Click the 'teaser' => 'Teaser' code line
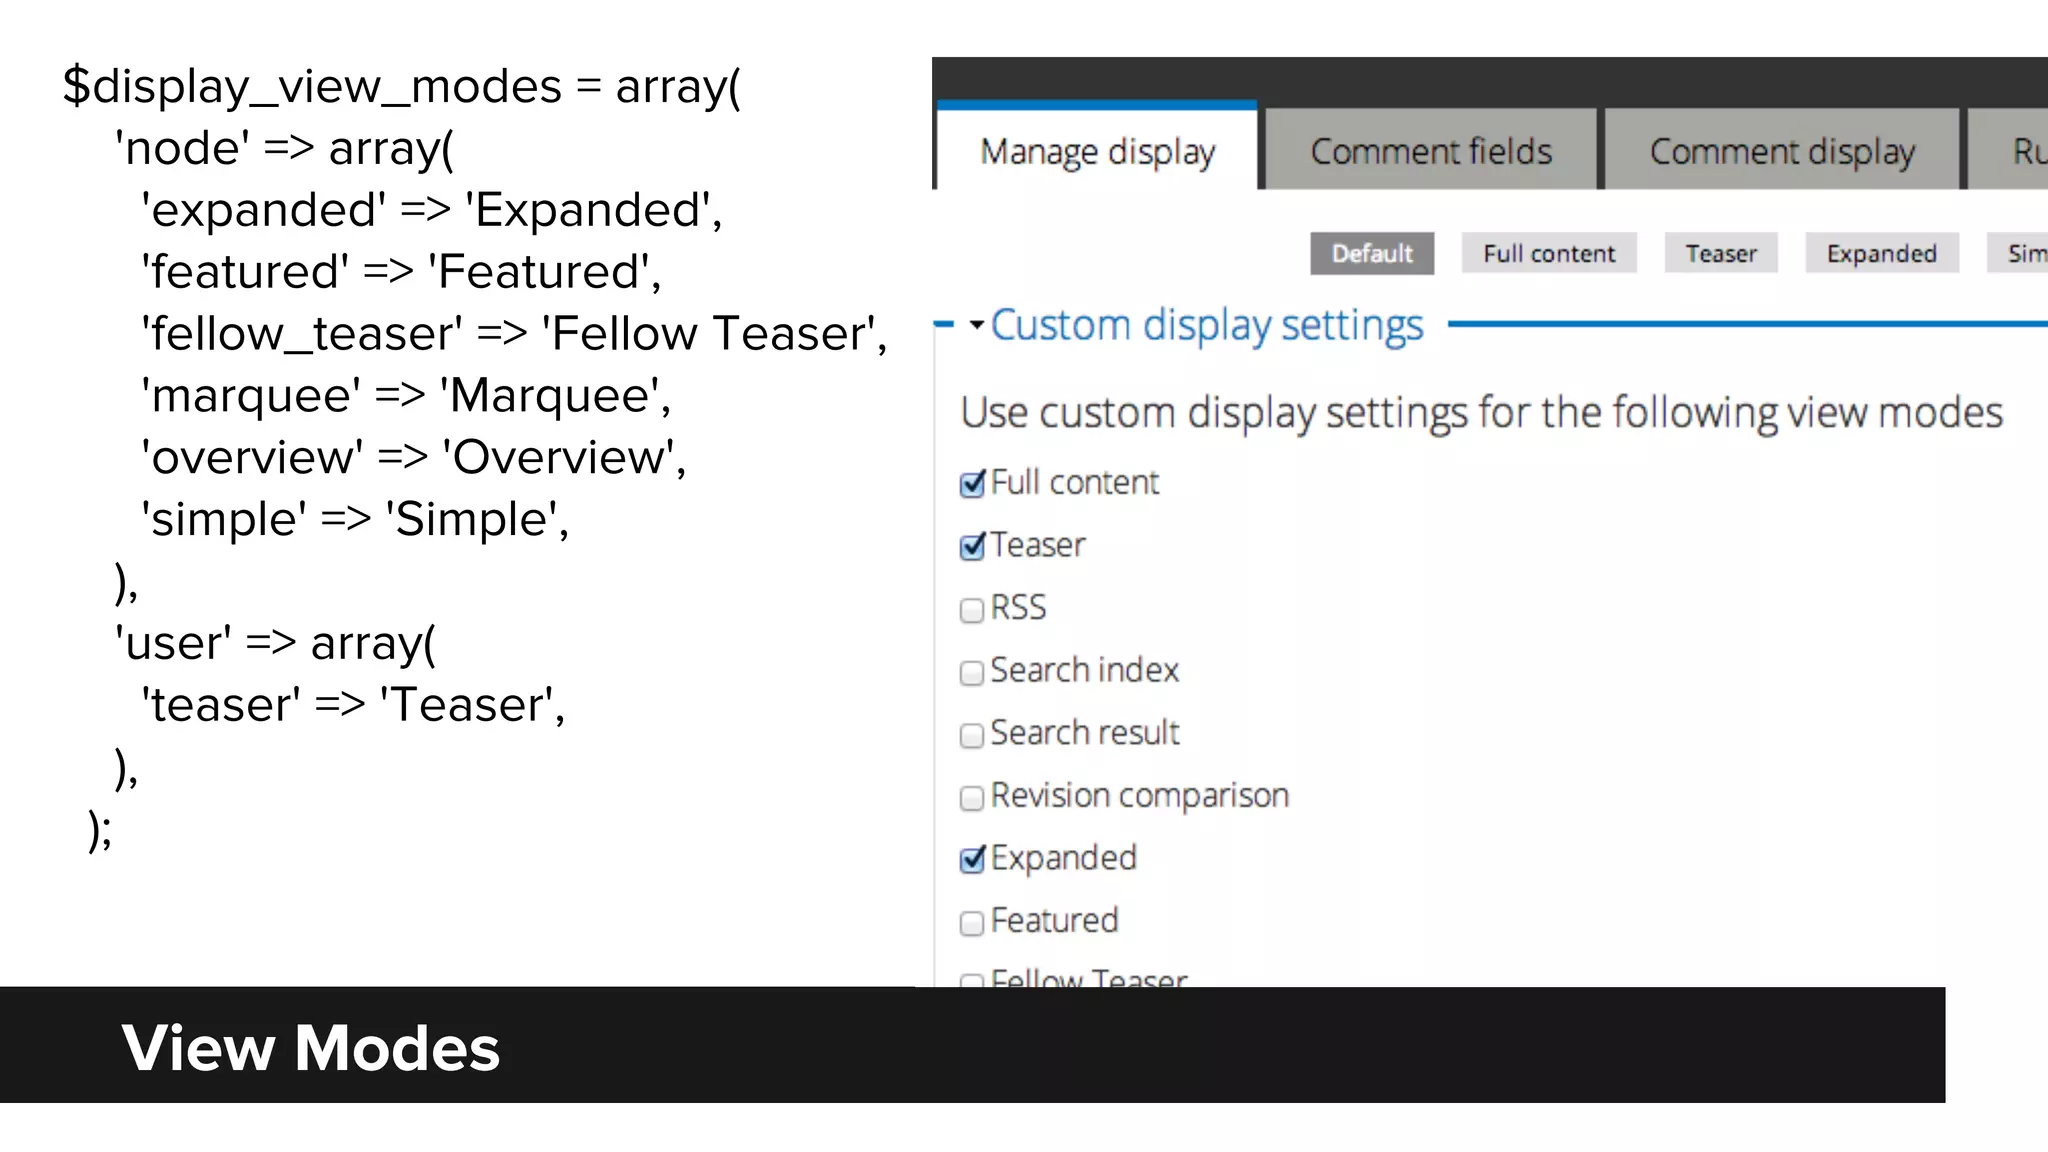The width and height of the screenshot is (2048, 1152). pos(353,705)
